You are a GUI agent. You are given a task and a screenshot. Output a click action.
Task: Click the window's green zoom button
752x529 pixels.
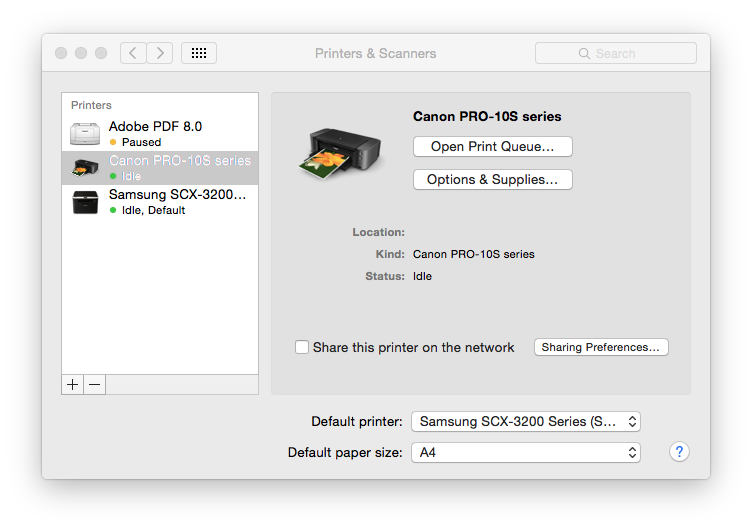click(x=101, y=53)
